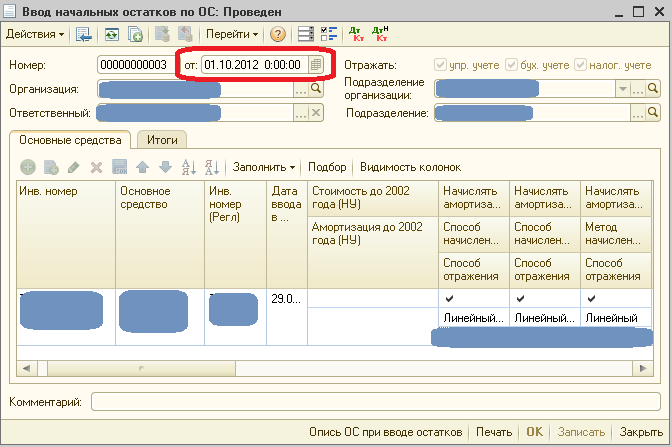Toggle the налог. учете checkbox
672x447 pixels.
click(x=580, y=65)
